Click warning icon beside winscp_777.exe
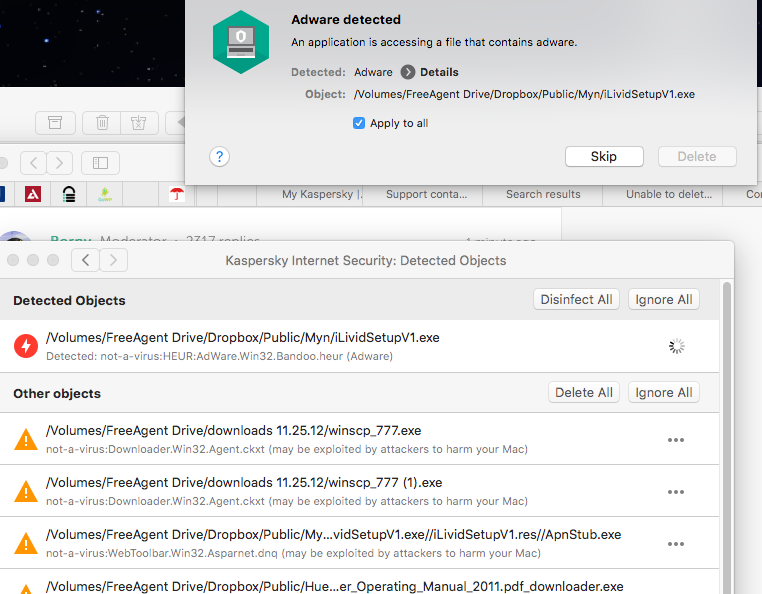 click(26, 439)
